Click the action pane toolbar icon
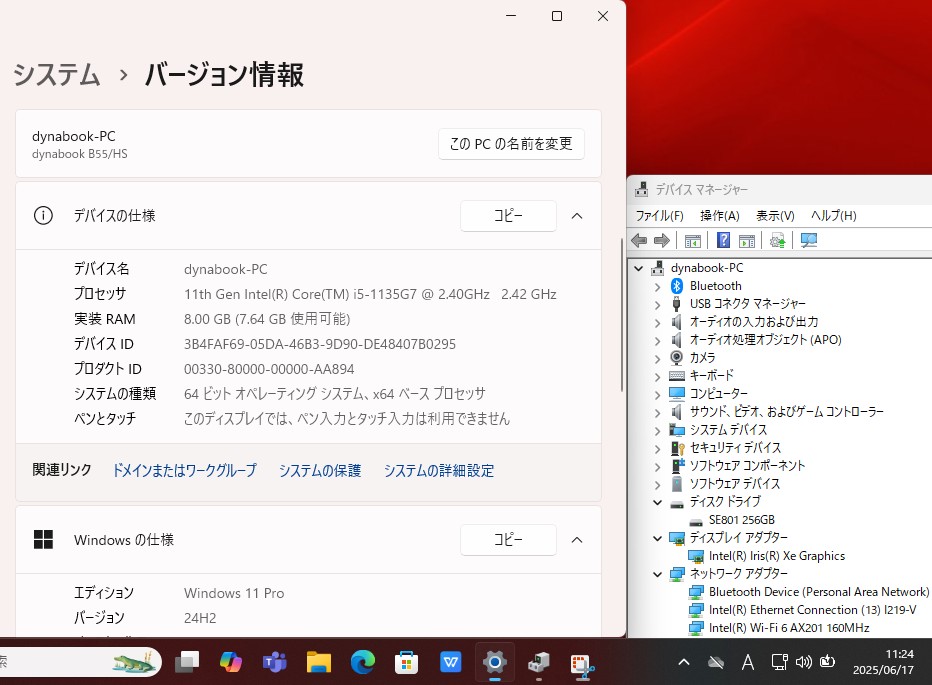Image resolution: width=932 pixels, height=685 pixels. (x=747, y=241)
